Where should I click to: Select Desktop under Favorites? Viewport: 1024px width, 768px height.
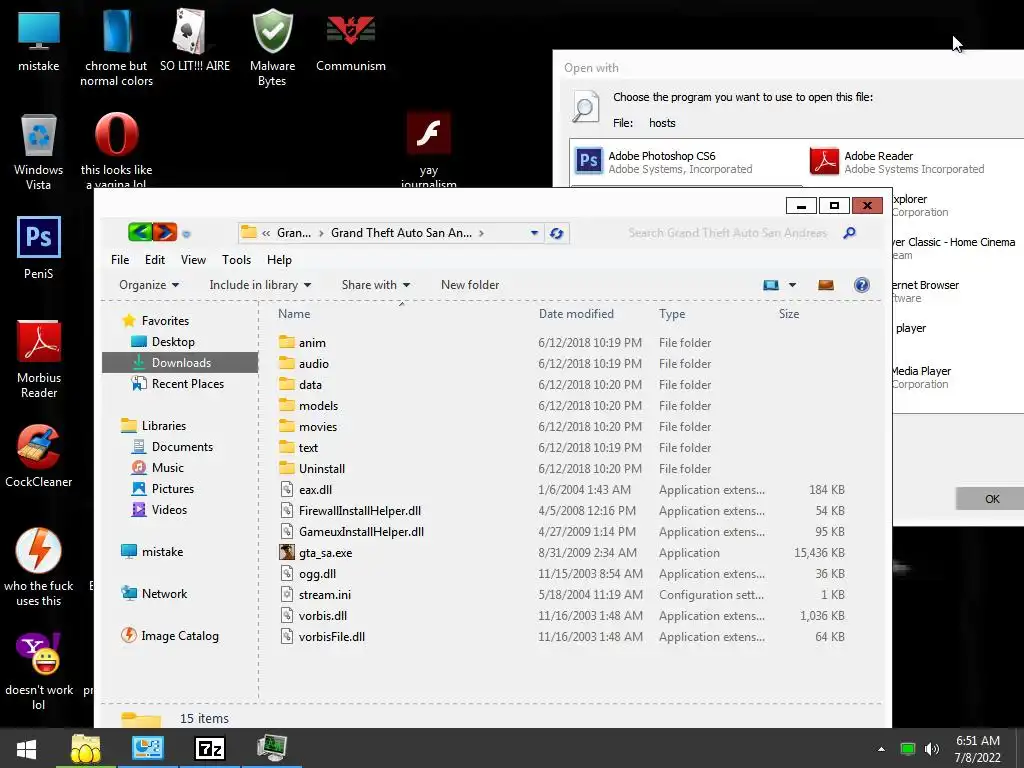[173, 342]
